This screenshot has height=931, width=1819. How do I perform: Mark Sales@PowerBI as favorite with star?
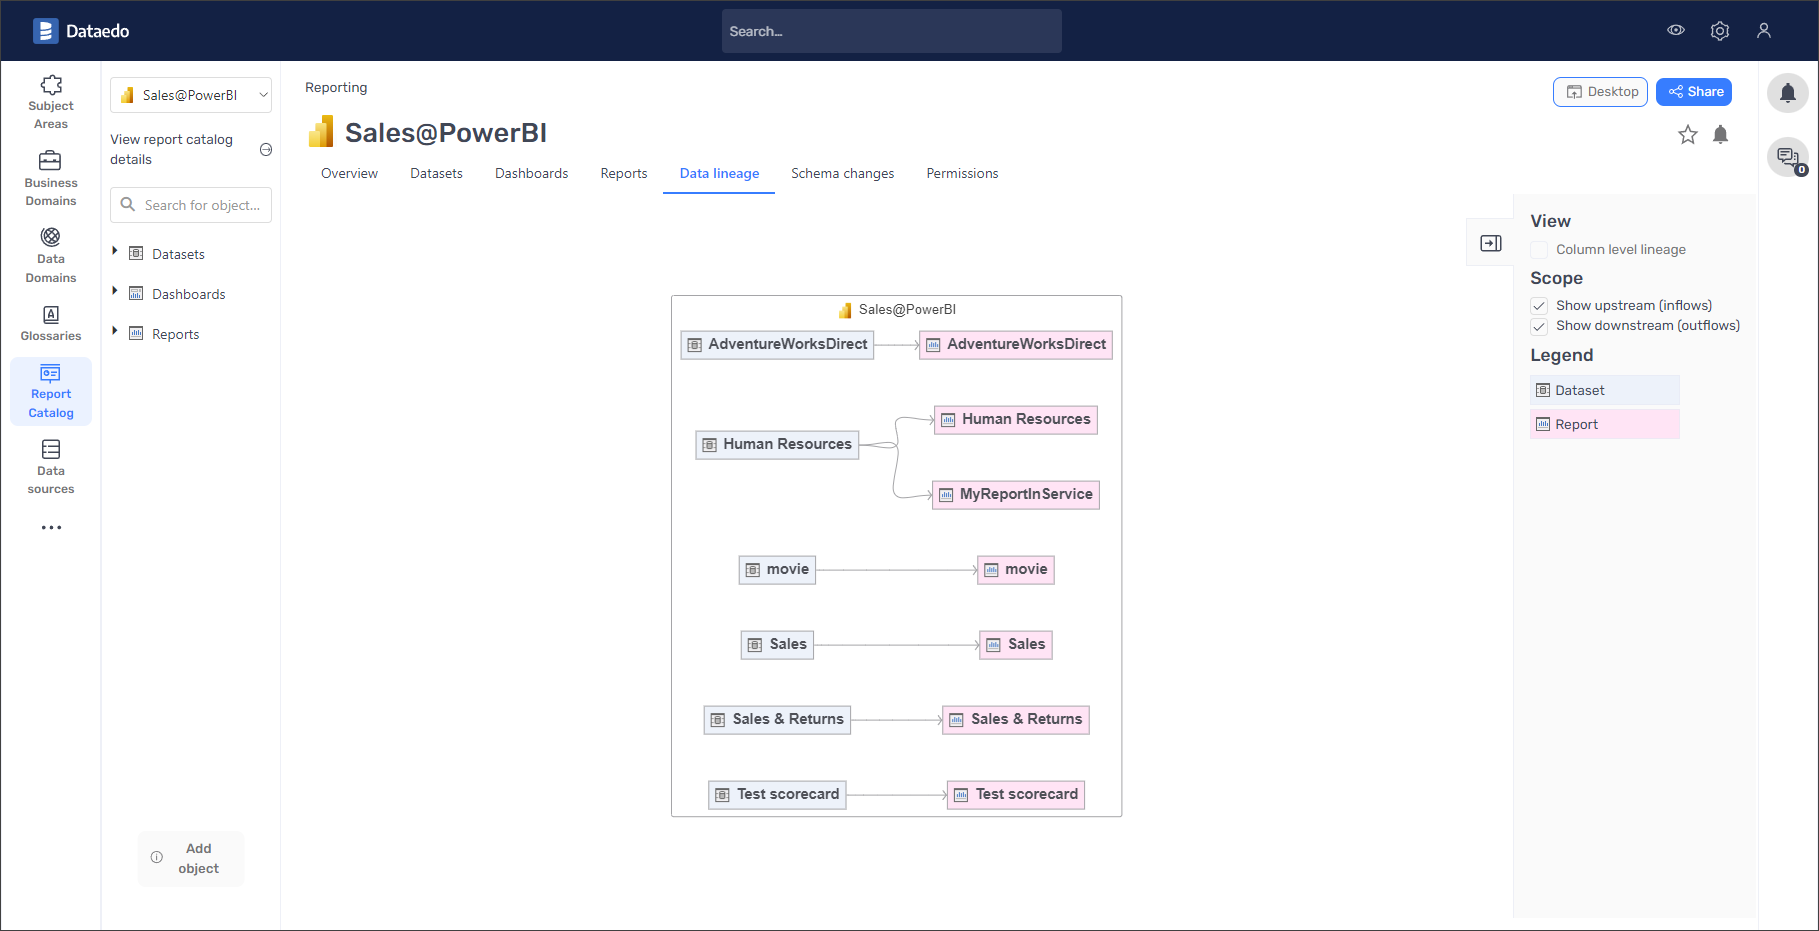(x=1688, y=134)
